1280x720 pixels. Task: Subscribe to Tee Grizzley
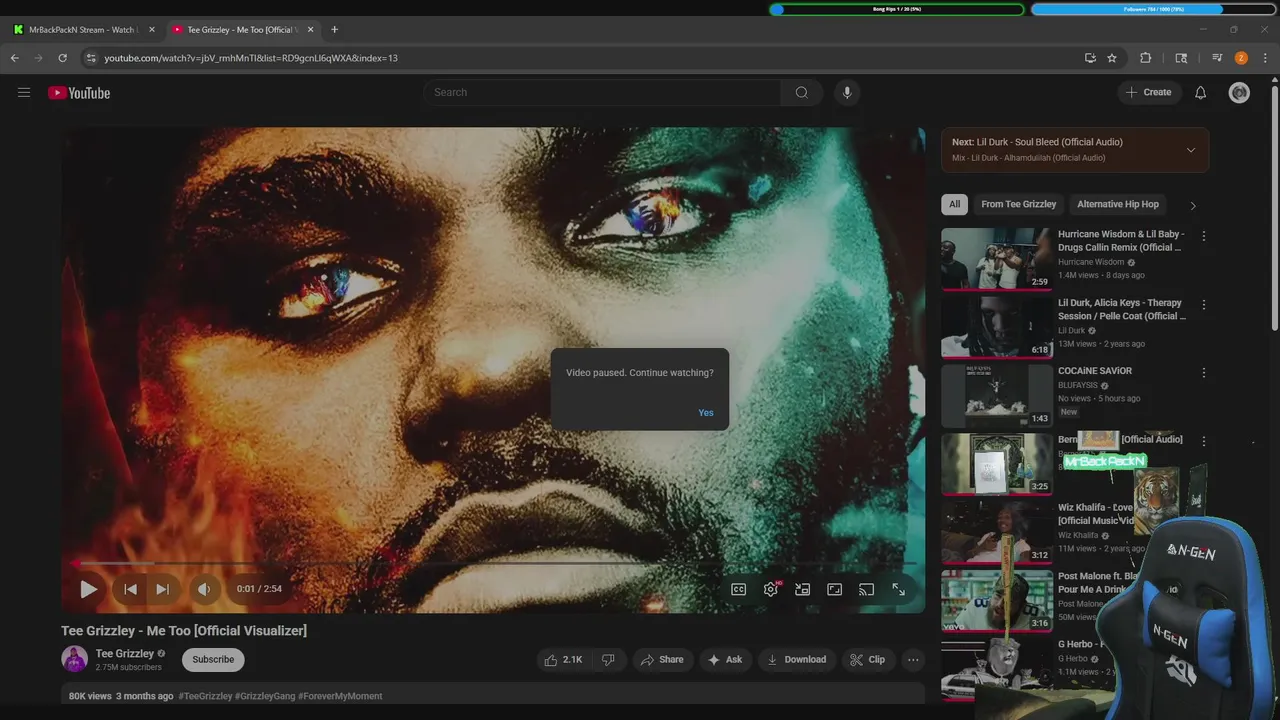click(213, 660)
